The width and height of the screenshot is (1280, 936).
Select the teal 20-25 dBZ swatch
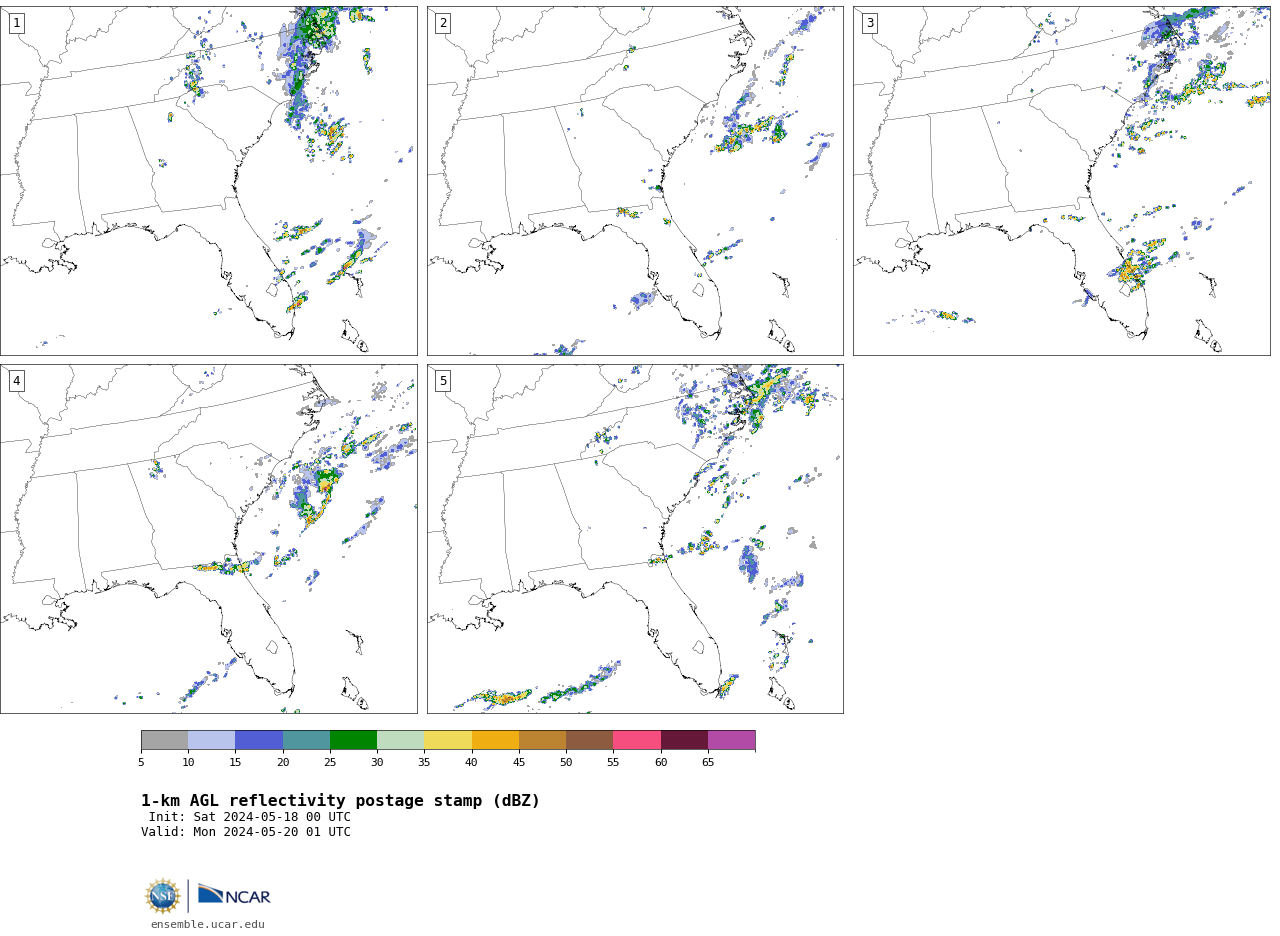coord(306,740)
